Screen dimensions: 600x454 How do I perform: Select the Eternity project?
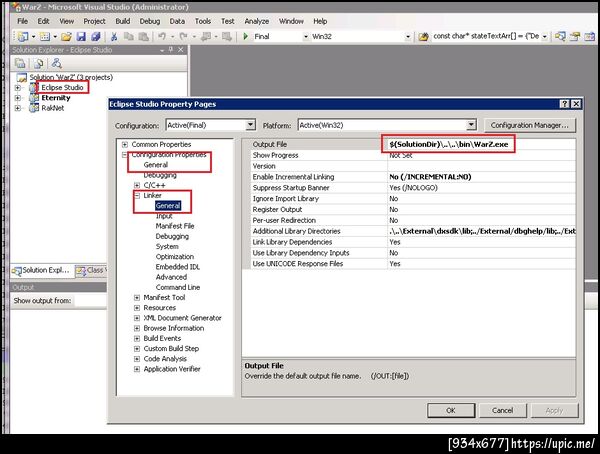(x=55, y=98)
